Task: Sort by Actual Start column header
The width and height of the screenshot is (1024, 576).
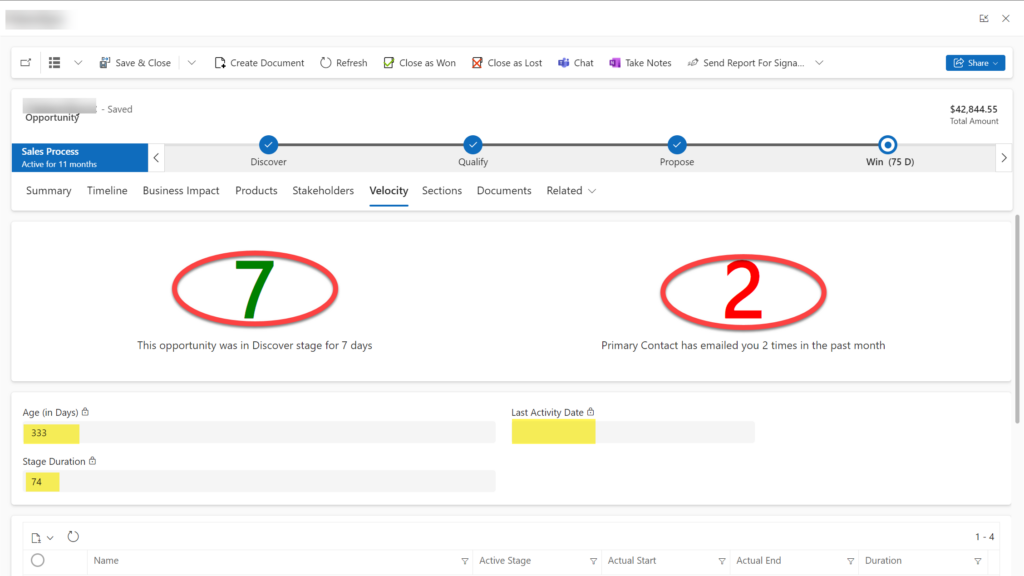Action: tap(632, 560)
